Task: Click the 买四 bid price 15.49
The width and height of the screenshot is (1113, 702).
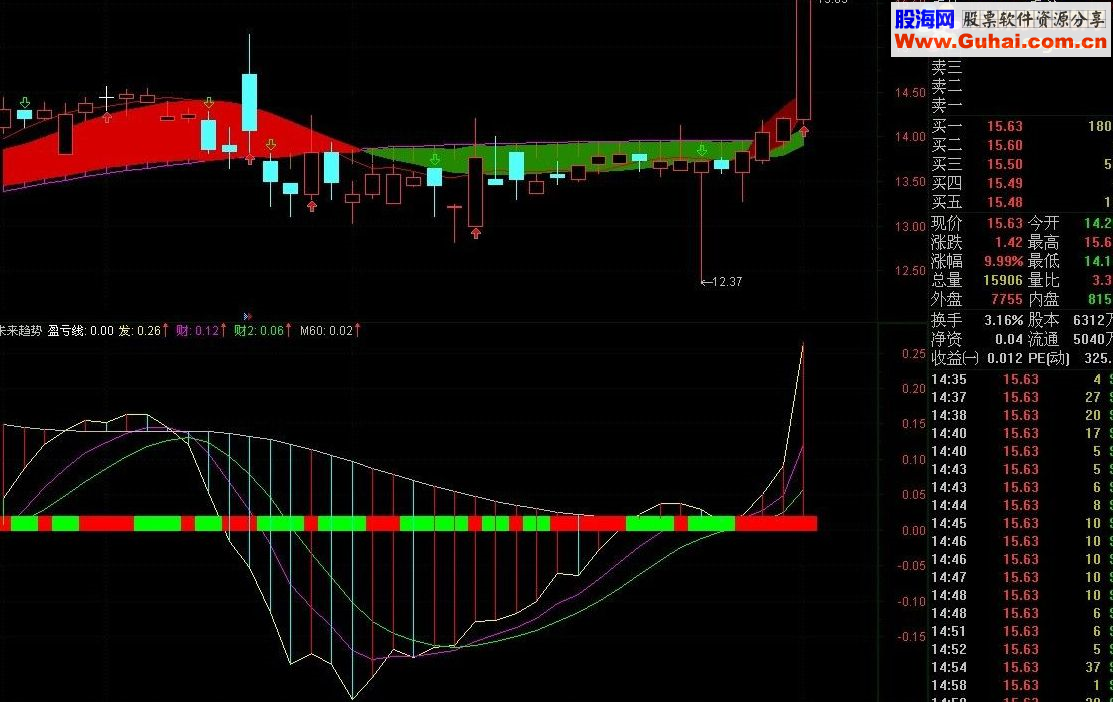Action: tap(1005, 184)
